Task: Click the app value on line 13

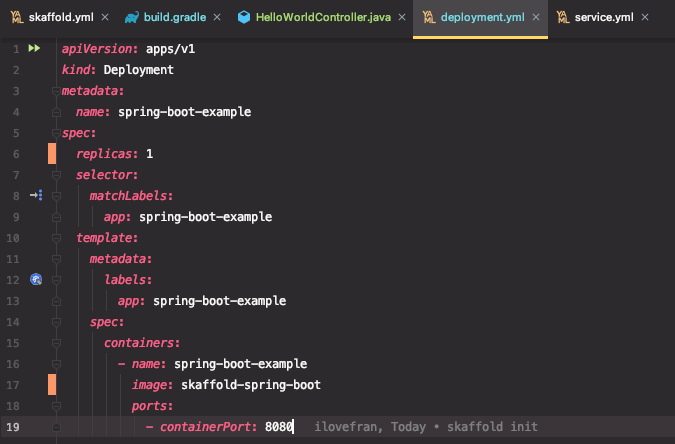Action: [220, 301]
